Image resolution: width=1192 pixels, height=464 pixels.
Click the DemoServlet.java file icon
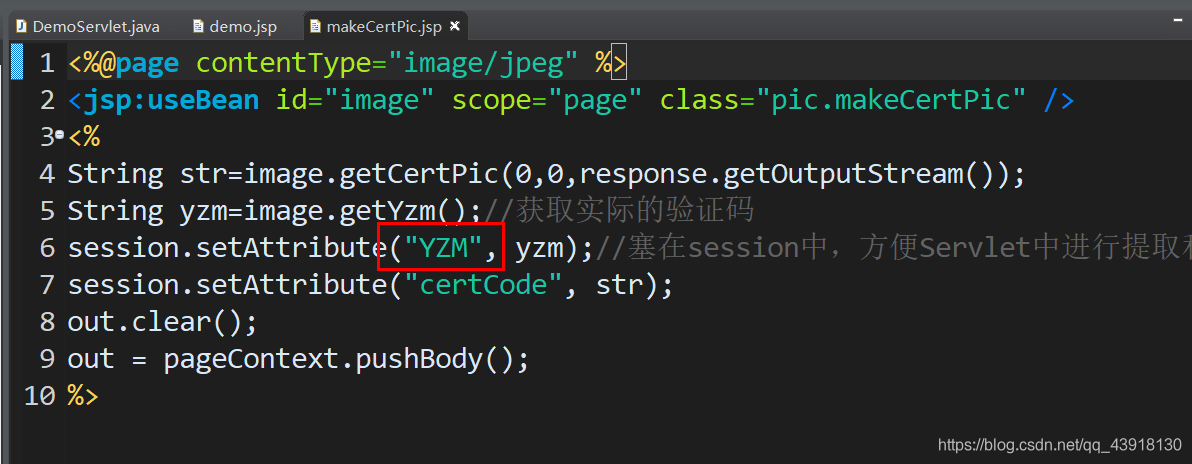click(x=21, y=27)
